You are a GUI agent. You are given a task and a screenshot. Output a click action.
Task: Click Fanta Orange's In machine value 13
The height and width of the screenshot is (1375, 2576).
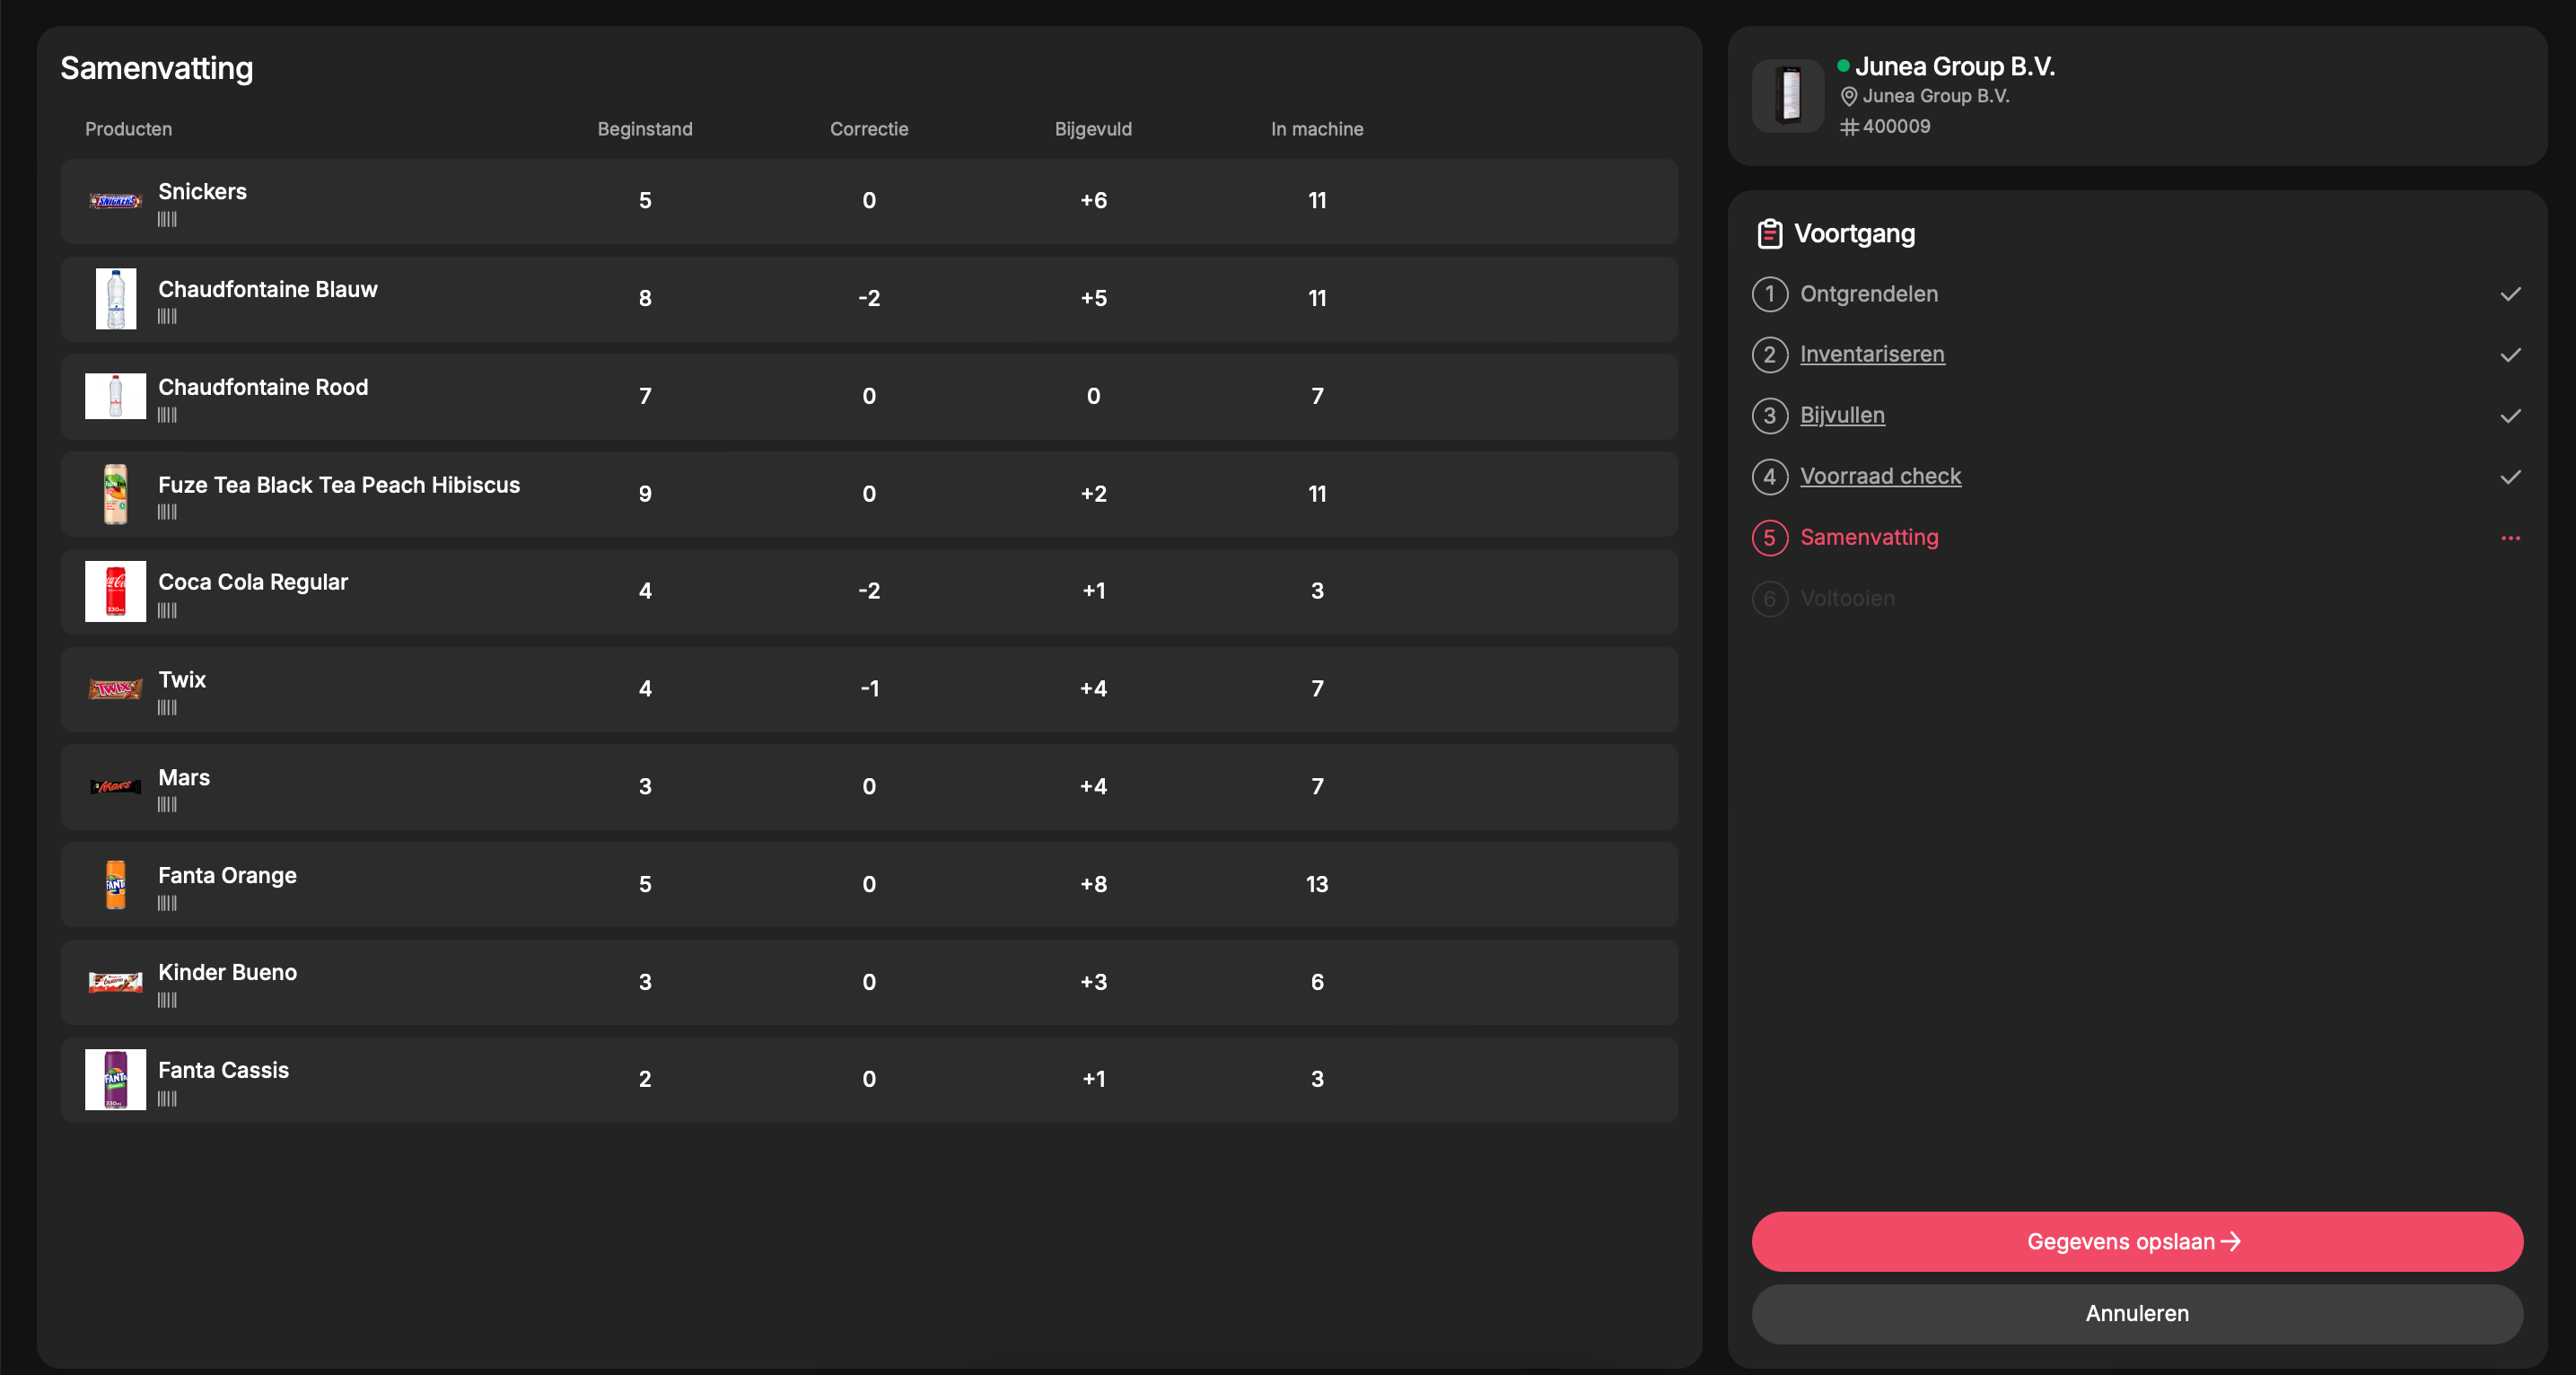[1317, 885]
